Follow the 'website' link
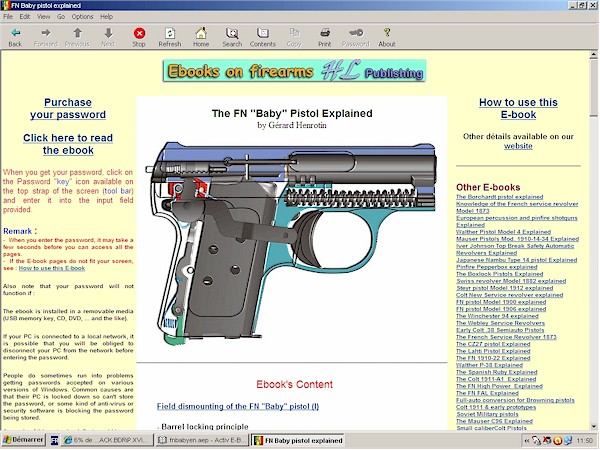The width and height of the screenshot is (600, 450). pos(518,146)
